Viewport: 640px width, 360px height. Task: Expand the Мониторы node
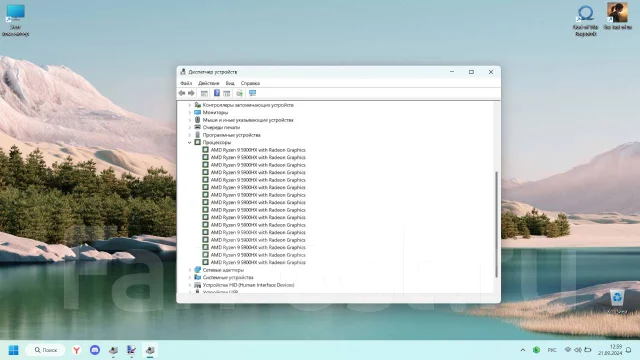pos(189,112)
